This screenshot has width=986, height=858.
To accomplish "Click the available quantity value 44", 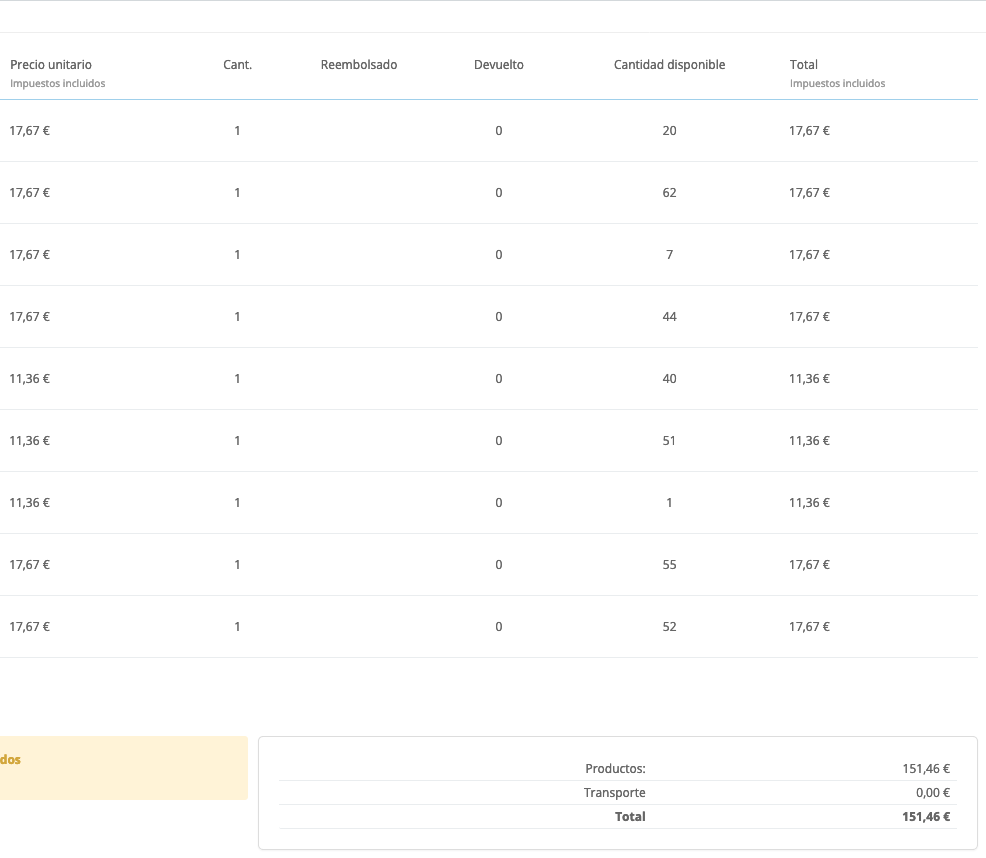I will click(669, 317).
